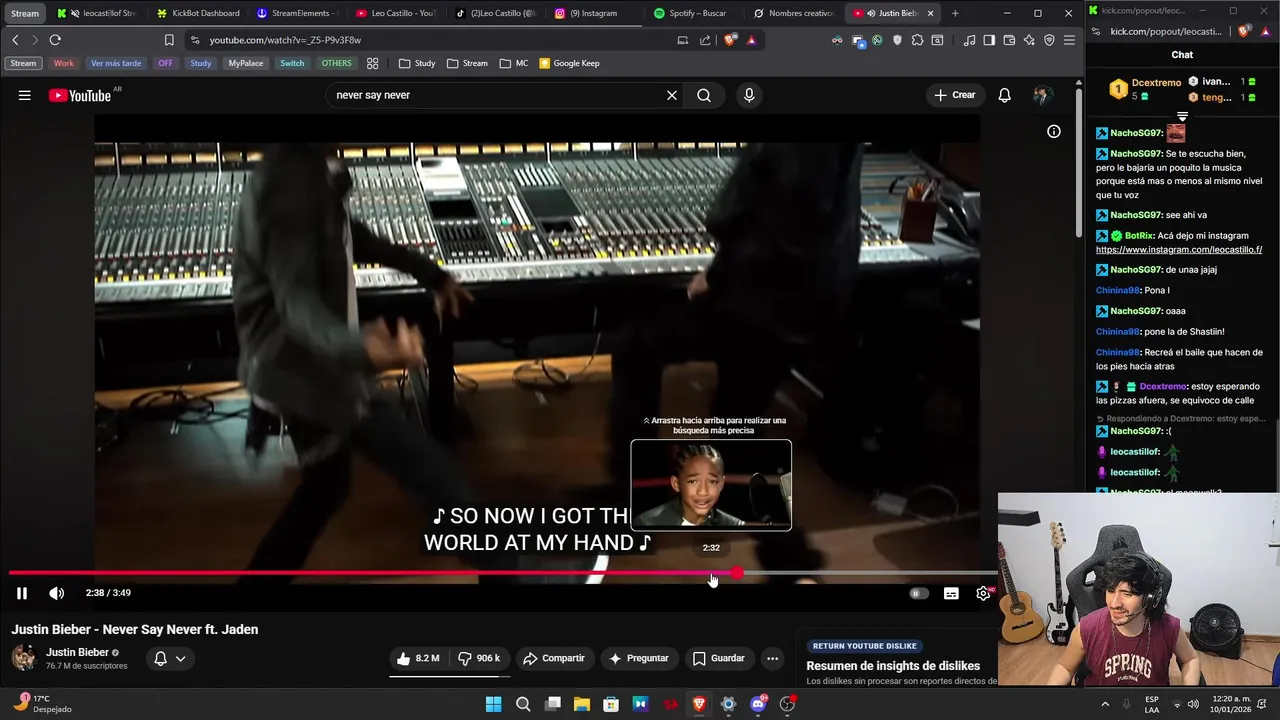Click the Crear button

pyautogui.click(x=954, y=95)
